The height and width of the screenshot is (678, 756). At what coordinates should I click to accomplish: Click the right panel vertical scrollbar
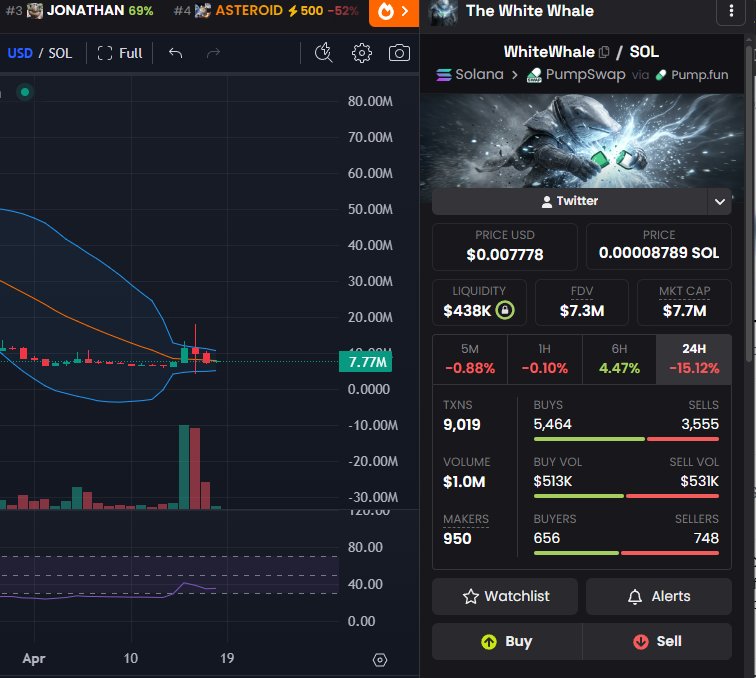[749, 203]
